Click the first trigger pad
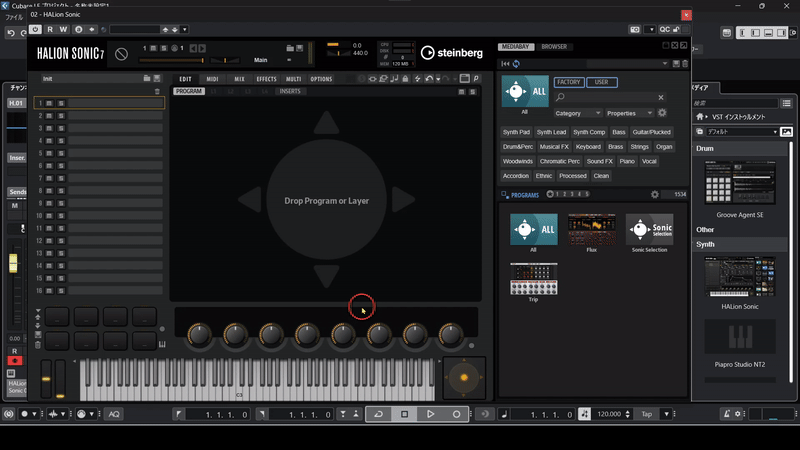The height and width of the screenshot is (450, 800). click(57, 317)
